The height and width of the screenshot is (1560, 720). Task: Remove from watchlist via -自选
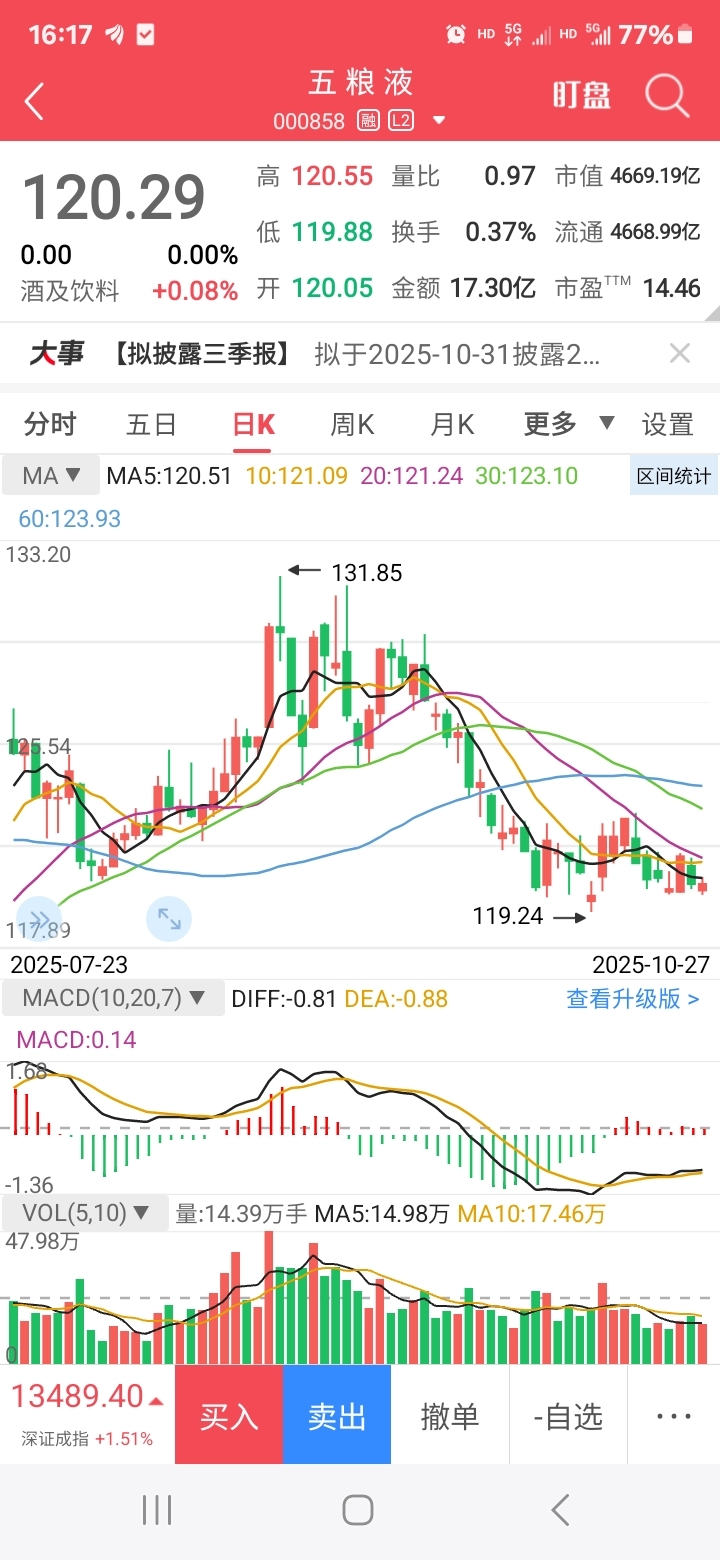coord(568,1415)
